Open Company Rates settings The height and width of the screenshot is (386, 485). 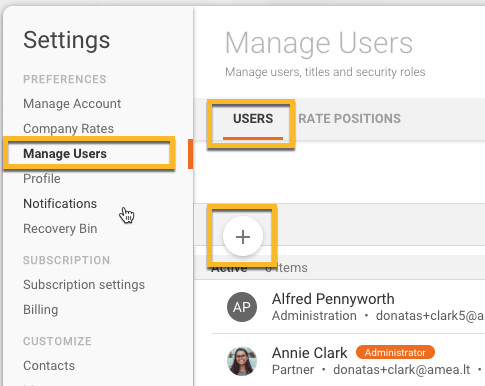point(68,129)
